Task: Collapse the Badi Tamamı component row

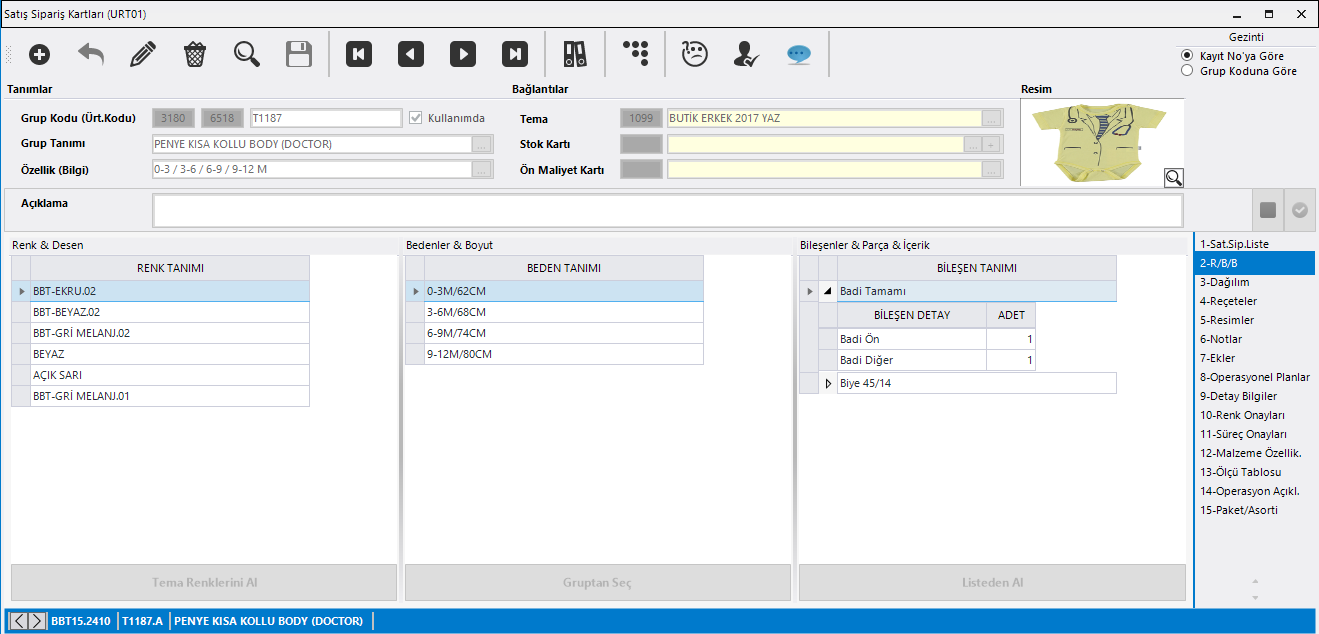Action: click(x=827, y=292)
